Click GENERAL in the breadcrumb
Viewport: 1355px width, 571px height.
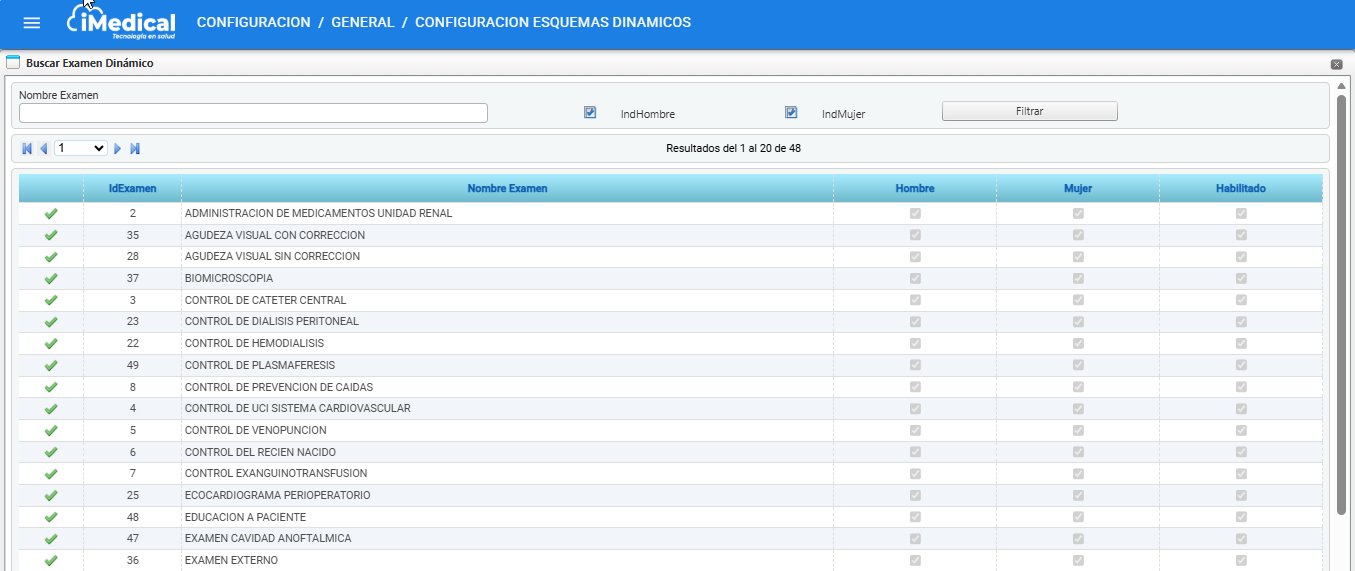point(362,22)
